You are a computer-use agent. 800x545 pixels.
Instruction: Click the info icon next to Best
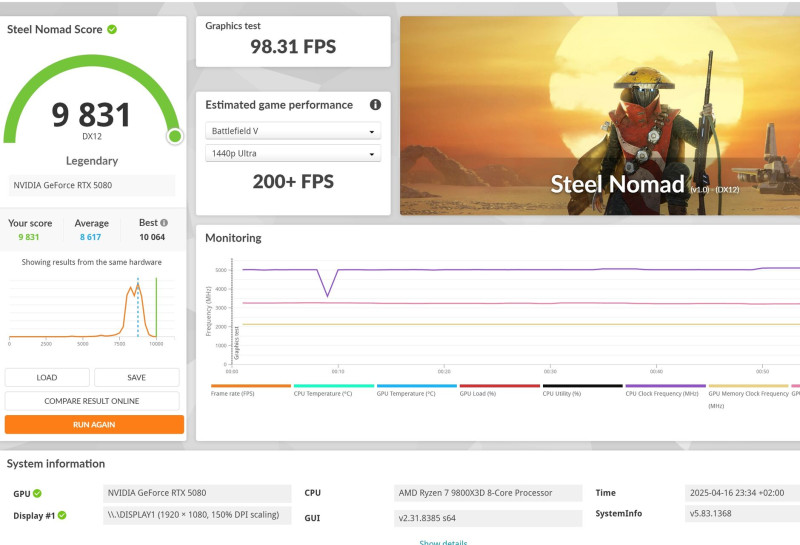(164, 223)
